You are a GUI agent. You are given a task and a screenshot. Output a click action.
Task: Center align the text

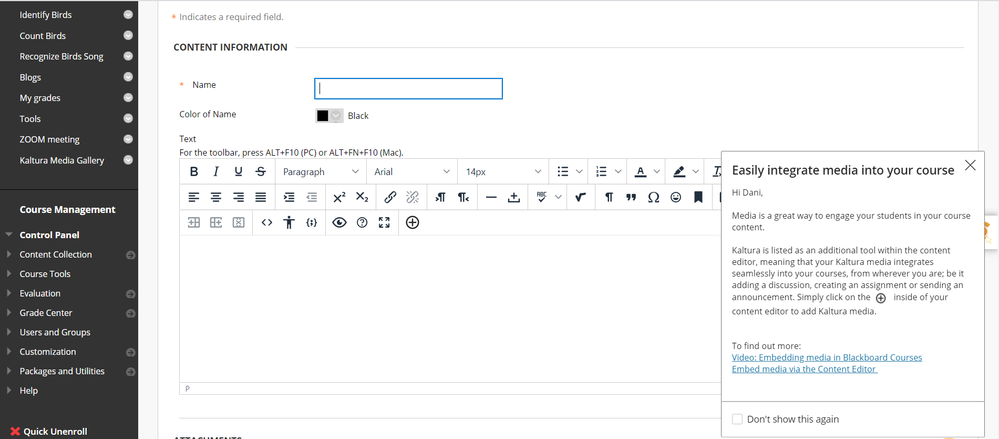tap(216, 198)
